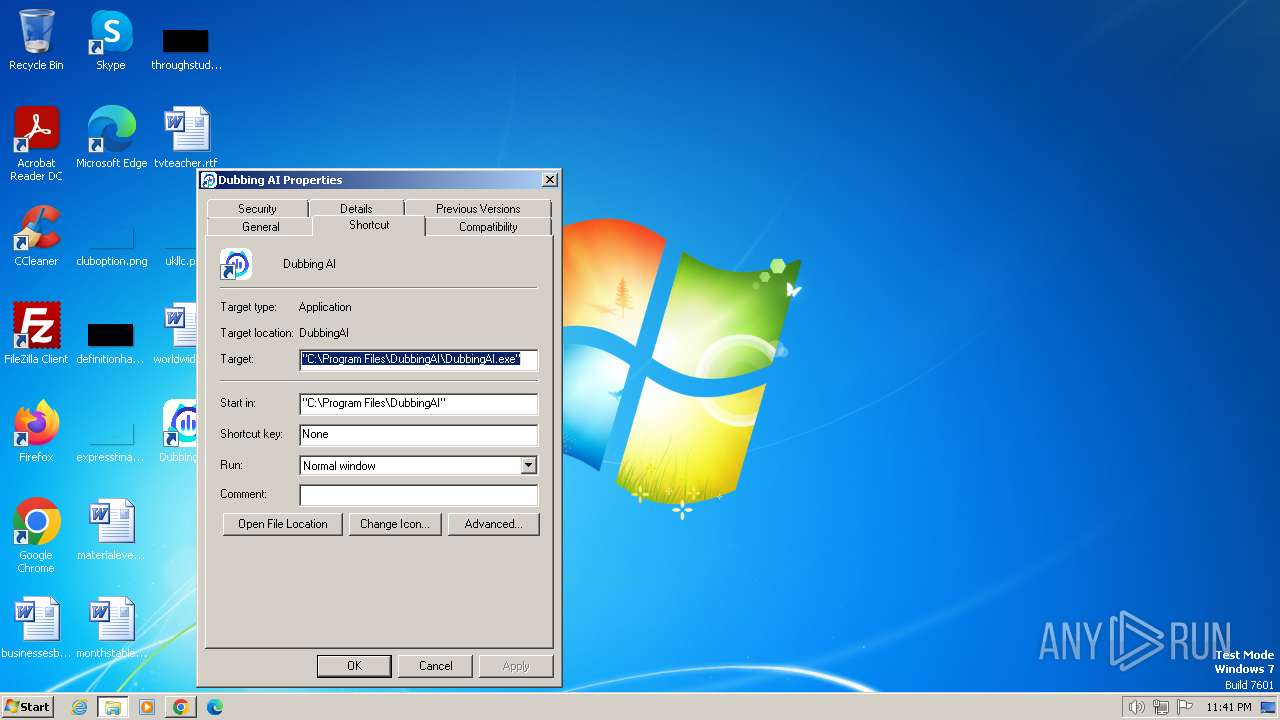Viewport: 1280px width, 720px height.
Task: Select the cluboption.png desktop file
Action: (111, 243)
